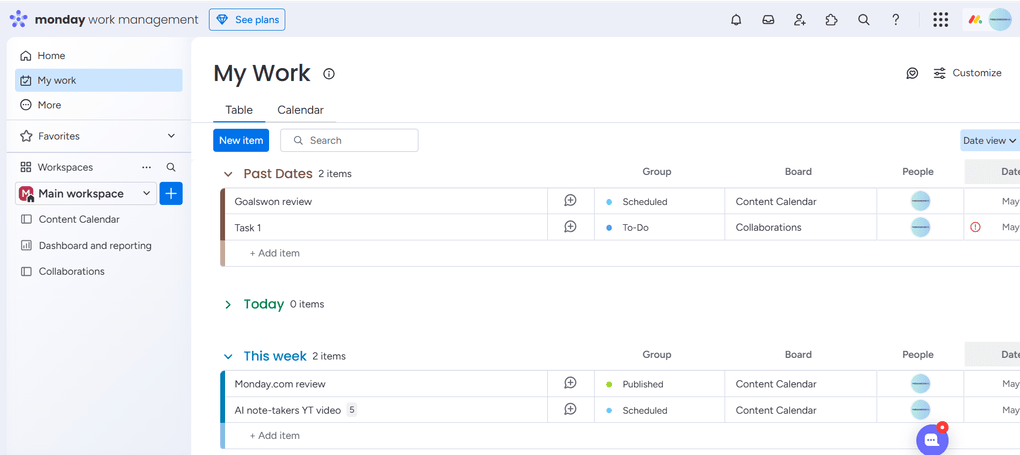This screenshot has height=455, width=1020.
Task: Open update conversation for Monday.com review
Action: tap(570, 383)
